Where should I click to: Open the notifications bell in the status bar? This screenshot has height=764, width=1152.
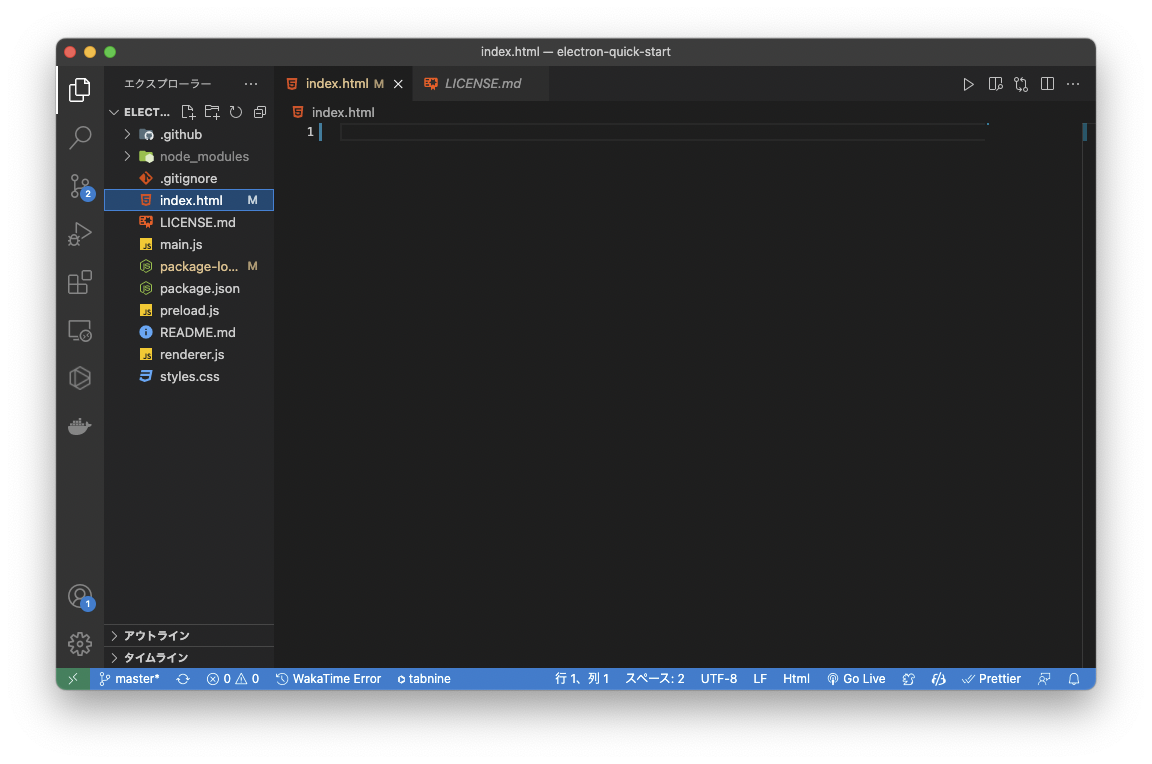pyautogui.click(x=1074, y=679)
